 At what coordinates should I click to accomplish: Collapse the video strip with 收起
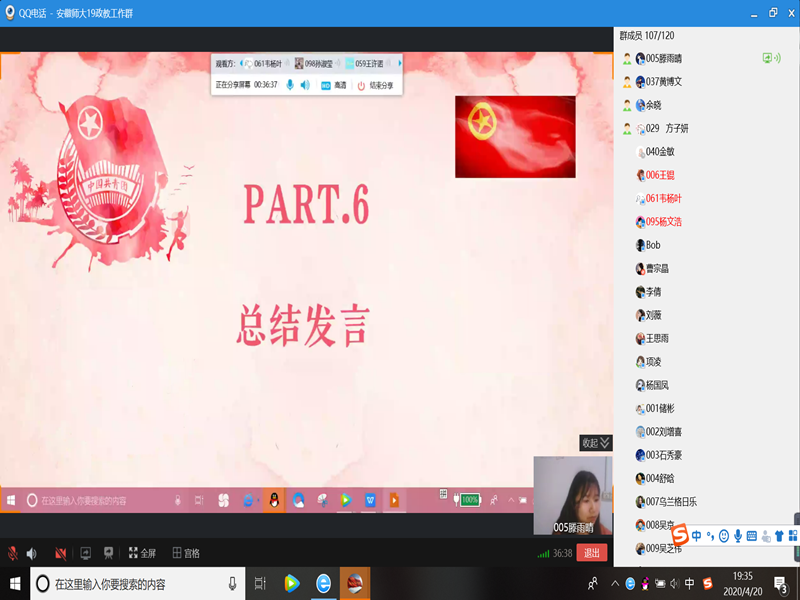[x=595, y=443]
